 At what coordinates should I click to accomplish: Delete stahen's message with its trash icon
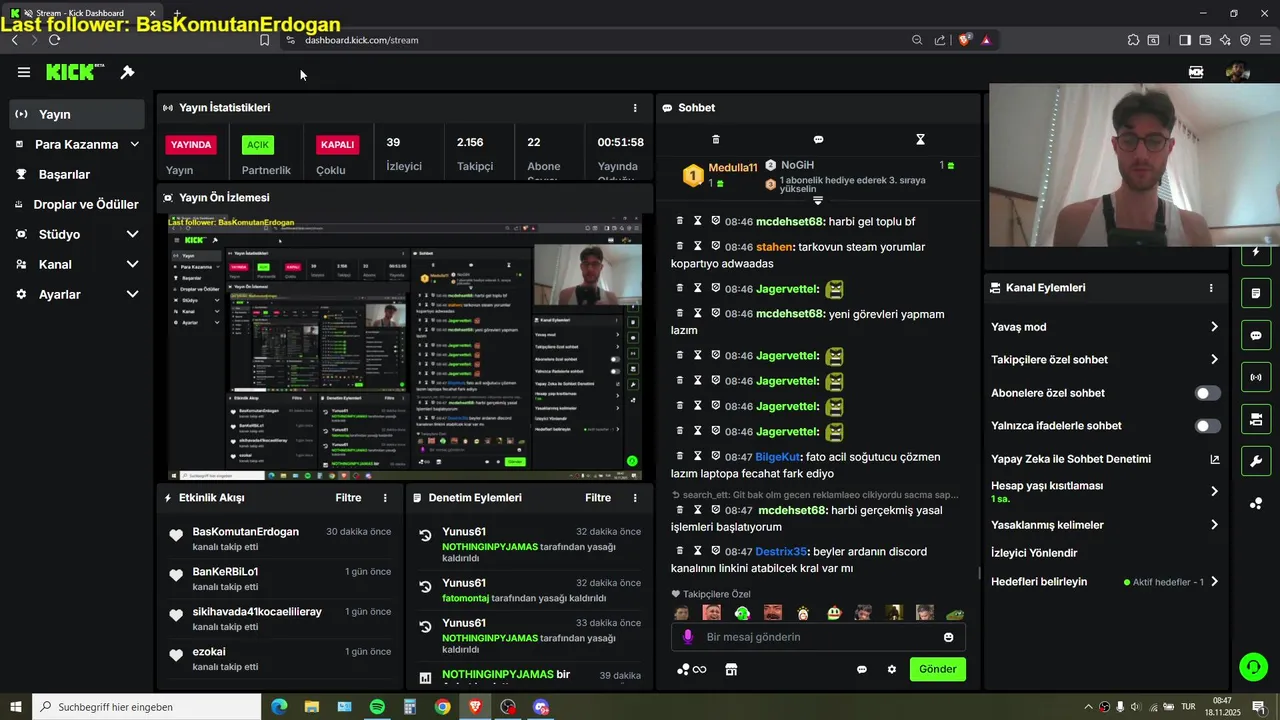tap(680, 246)
